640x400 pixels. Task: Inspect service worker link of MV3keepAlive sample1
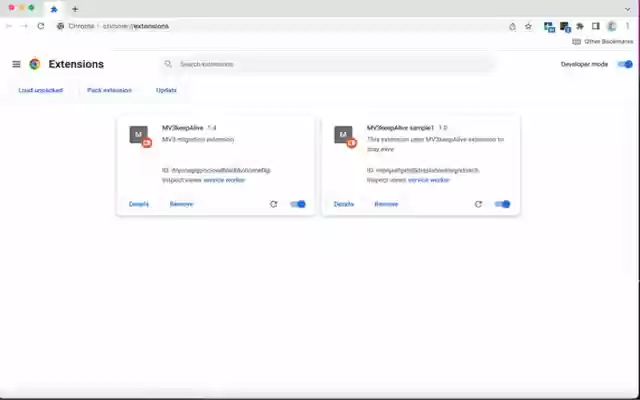(x=429, y=180)
